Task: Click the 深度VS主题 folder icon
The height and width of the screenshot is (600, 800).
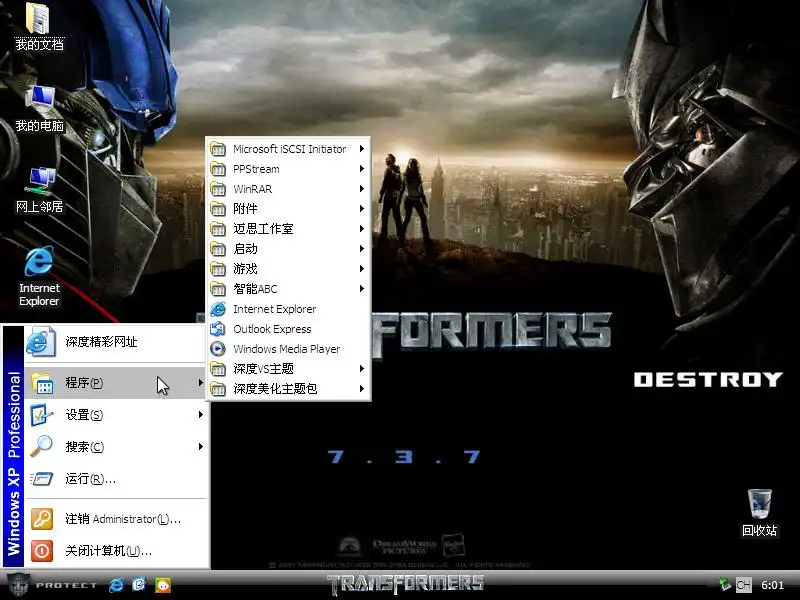Action: coord(218,369)
